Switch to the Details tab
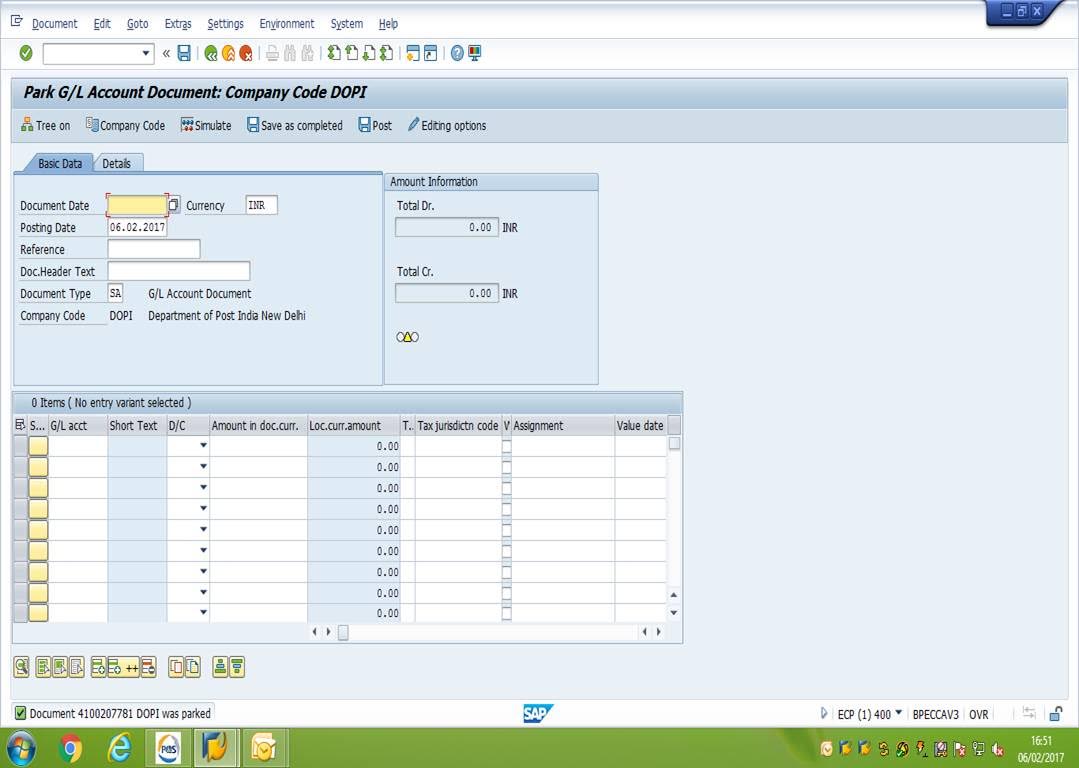1079x768 pixels. coord(118,162)
